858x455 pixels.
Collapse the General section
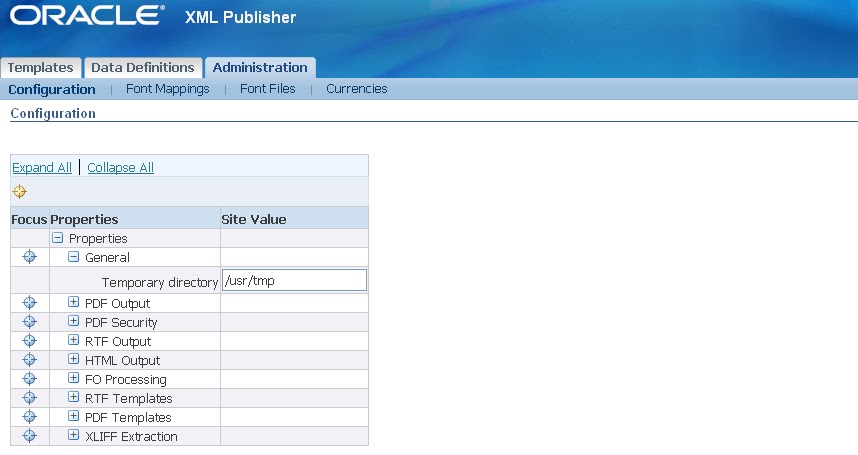73,256
